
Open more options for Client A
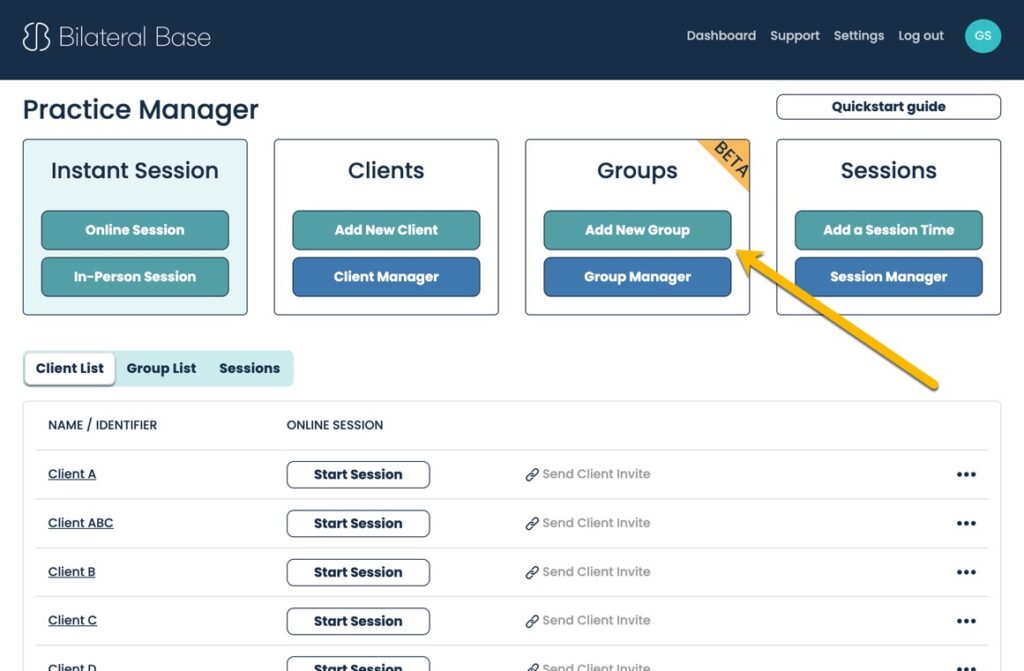pyautogui.click(x=966, y=474)
